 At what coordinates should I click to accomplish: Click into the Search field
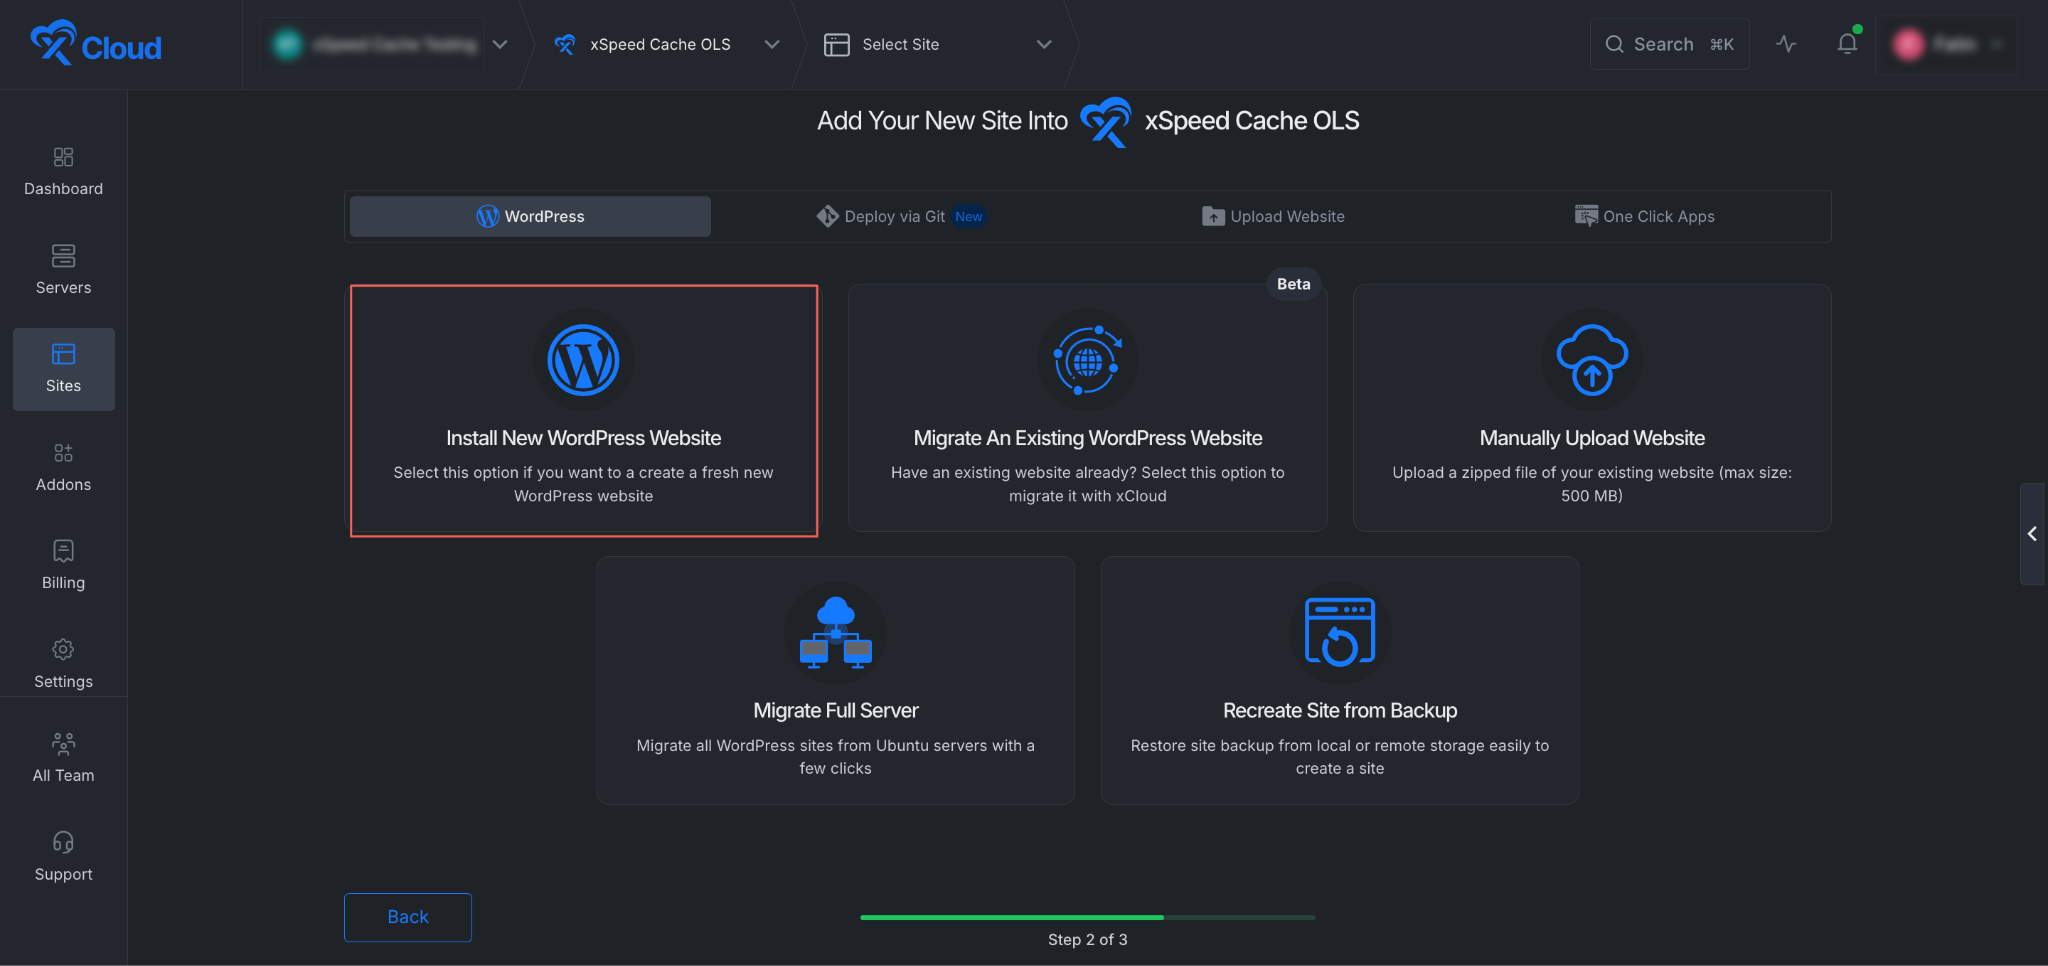pyautogui.click(x=1669, y=44)
